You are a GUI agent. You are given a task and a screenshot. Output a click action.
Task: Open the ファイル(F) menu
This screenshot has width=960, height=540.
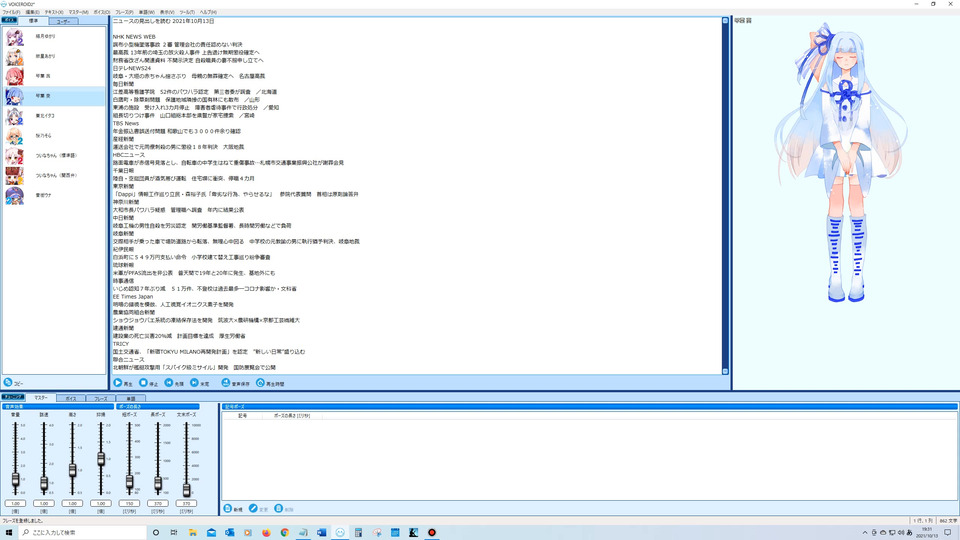pyautogui.click(x=11, y=12)
